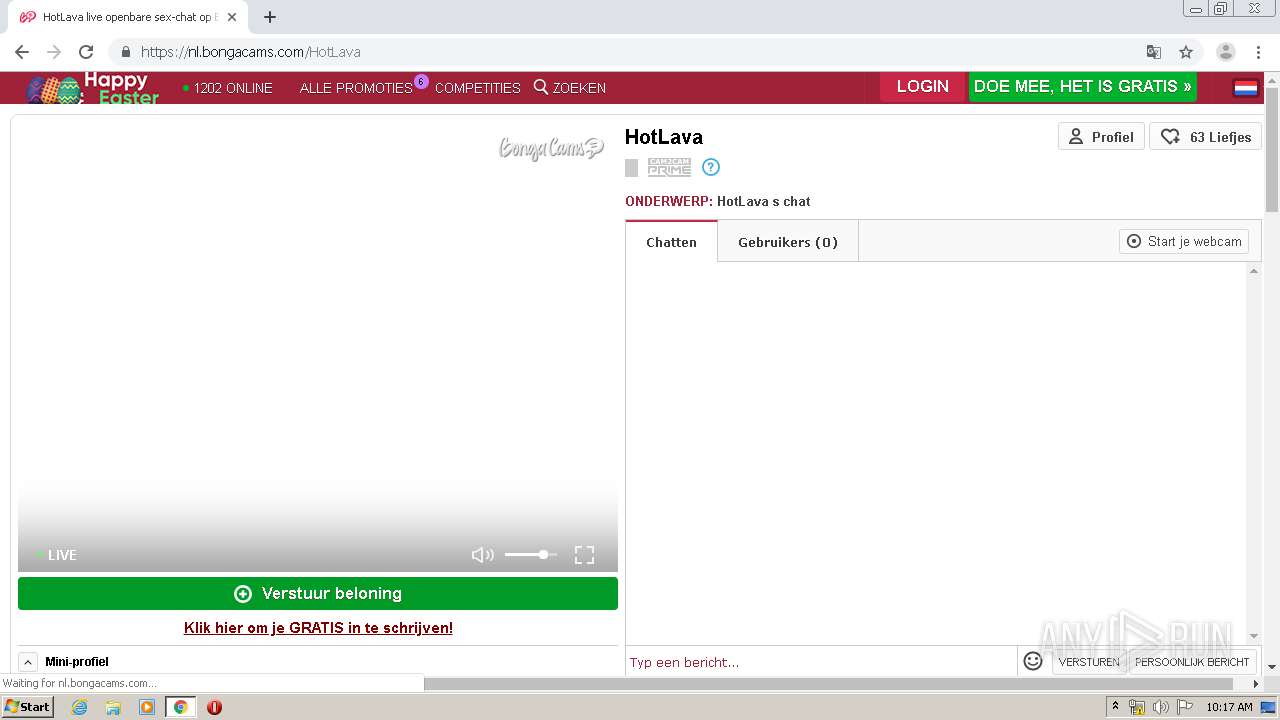
Task: Click the Typ een bericht input field
Action: tap(820, 662)
